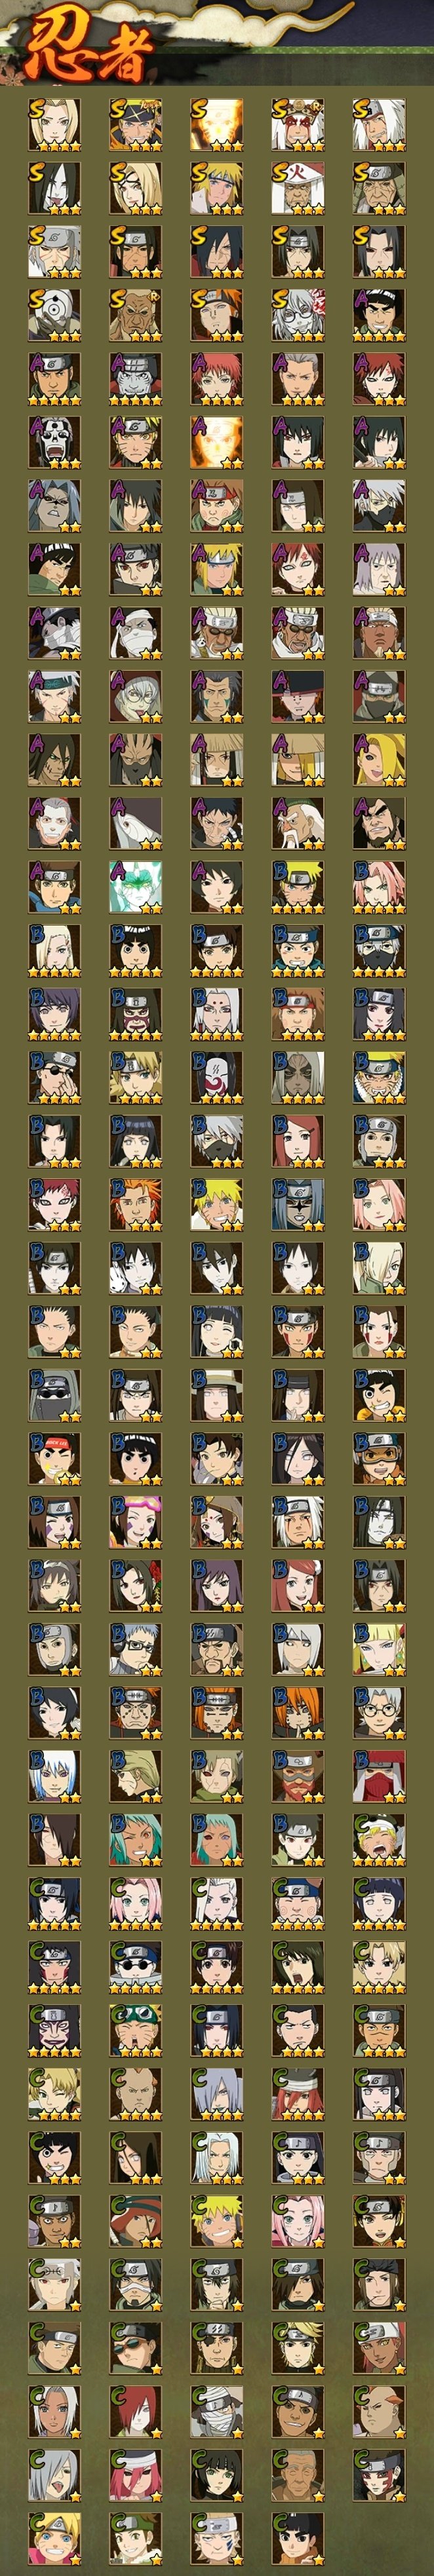Screen dimensions: 434x2576
Task: Pick the golden glowing S-rank portrait
Action: click(x=217, y=124)
